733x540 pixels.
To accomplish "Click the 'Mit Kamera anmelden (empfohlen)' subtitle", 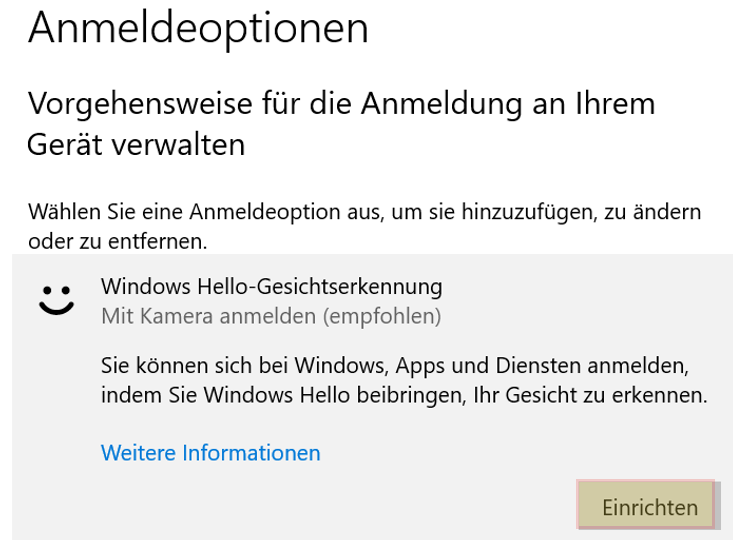I will pyautogui.click(x=271, y=317).
